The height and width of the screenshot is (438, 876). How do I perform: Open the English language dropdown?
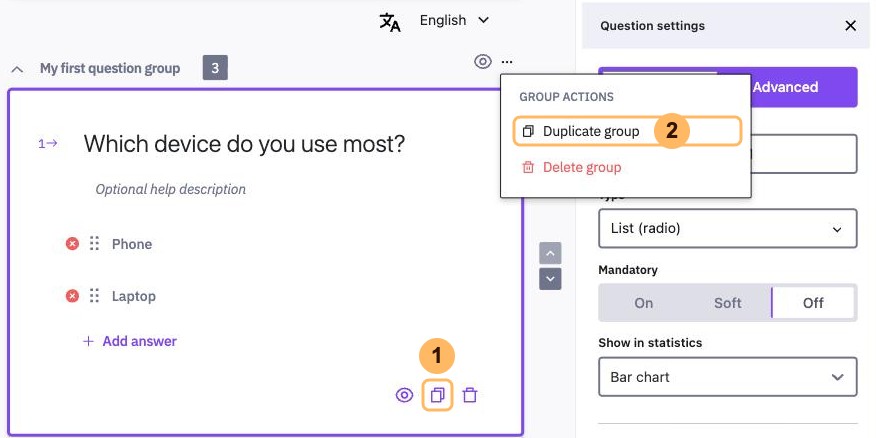point(454,21)
